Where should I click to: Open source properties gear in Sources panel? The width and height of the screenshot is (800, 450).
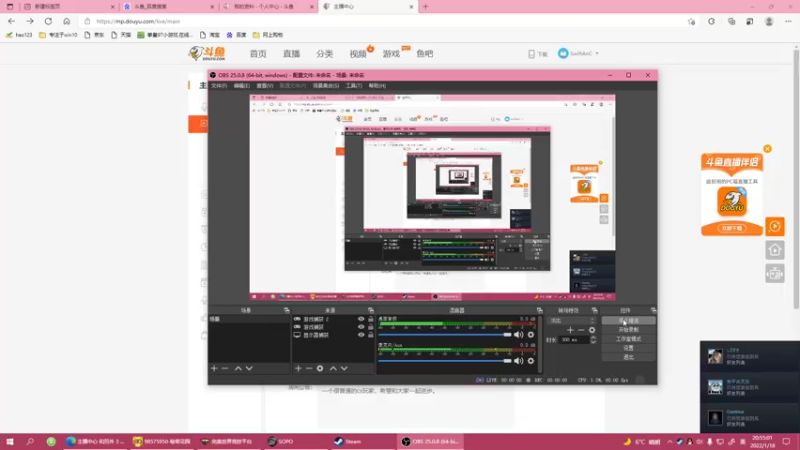tap(321, 368)
